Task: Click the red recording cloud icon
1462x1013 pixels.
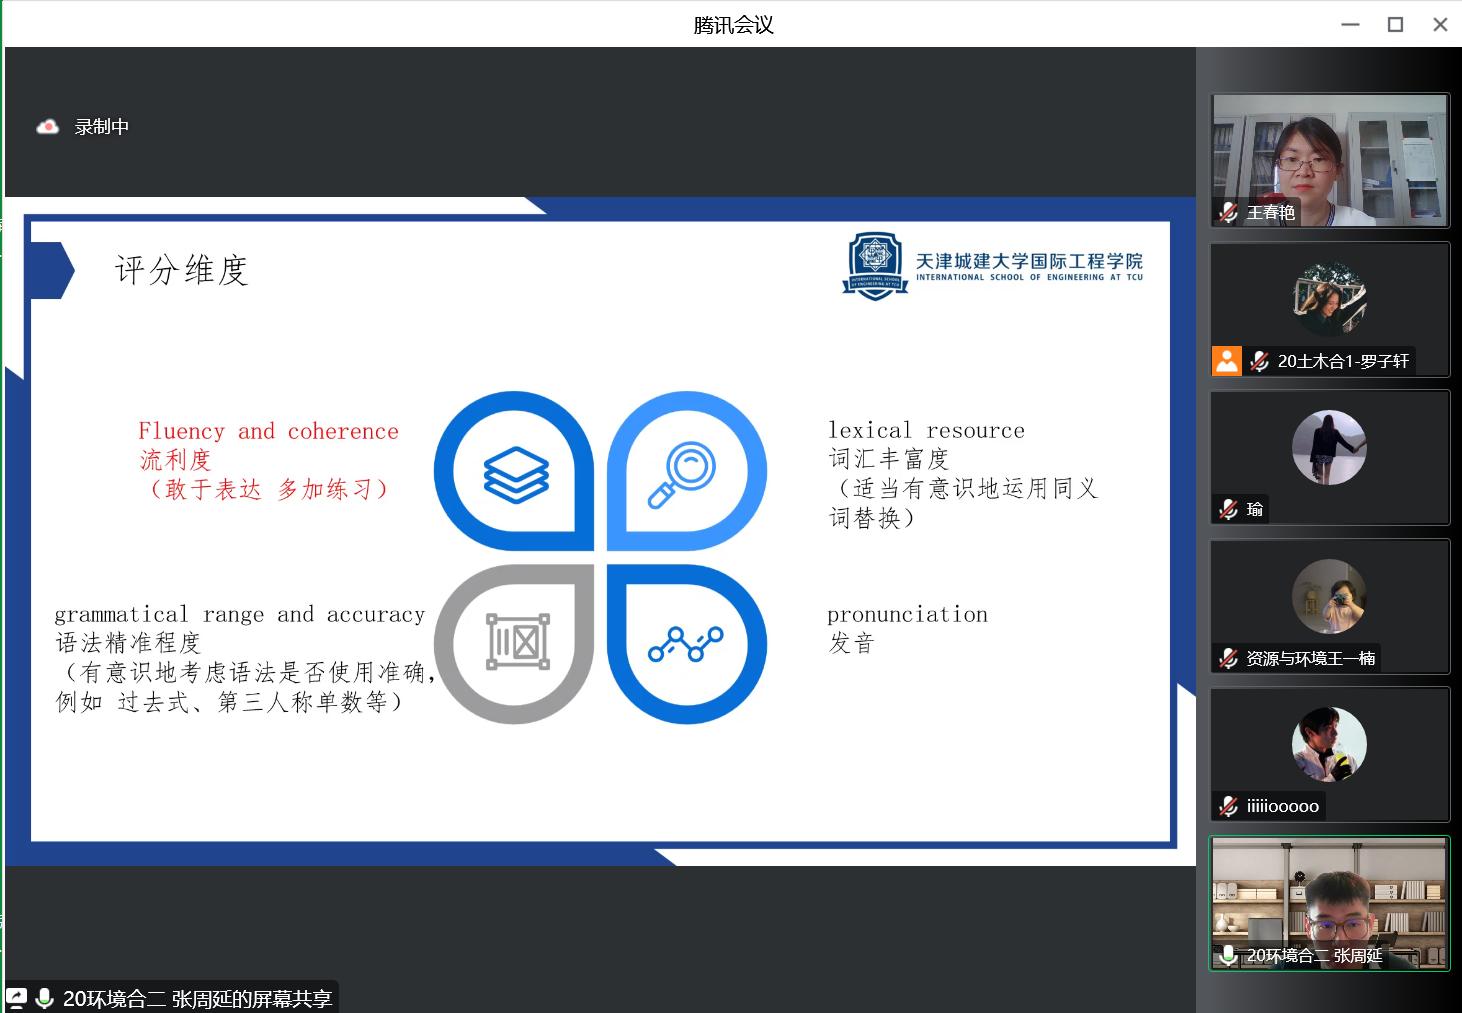Action: point(47,127)
